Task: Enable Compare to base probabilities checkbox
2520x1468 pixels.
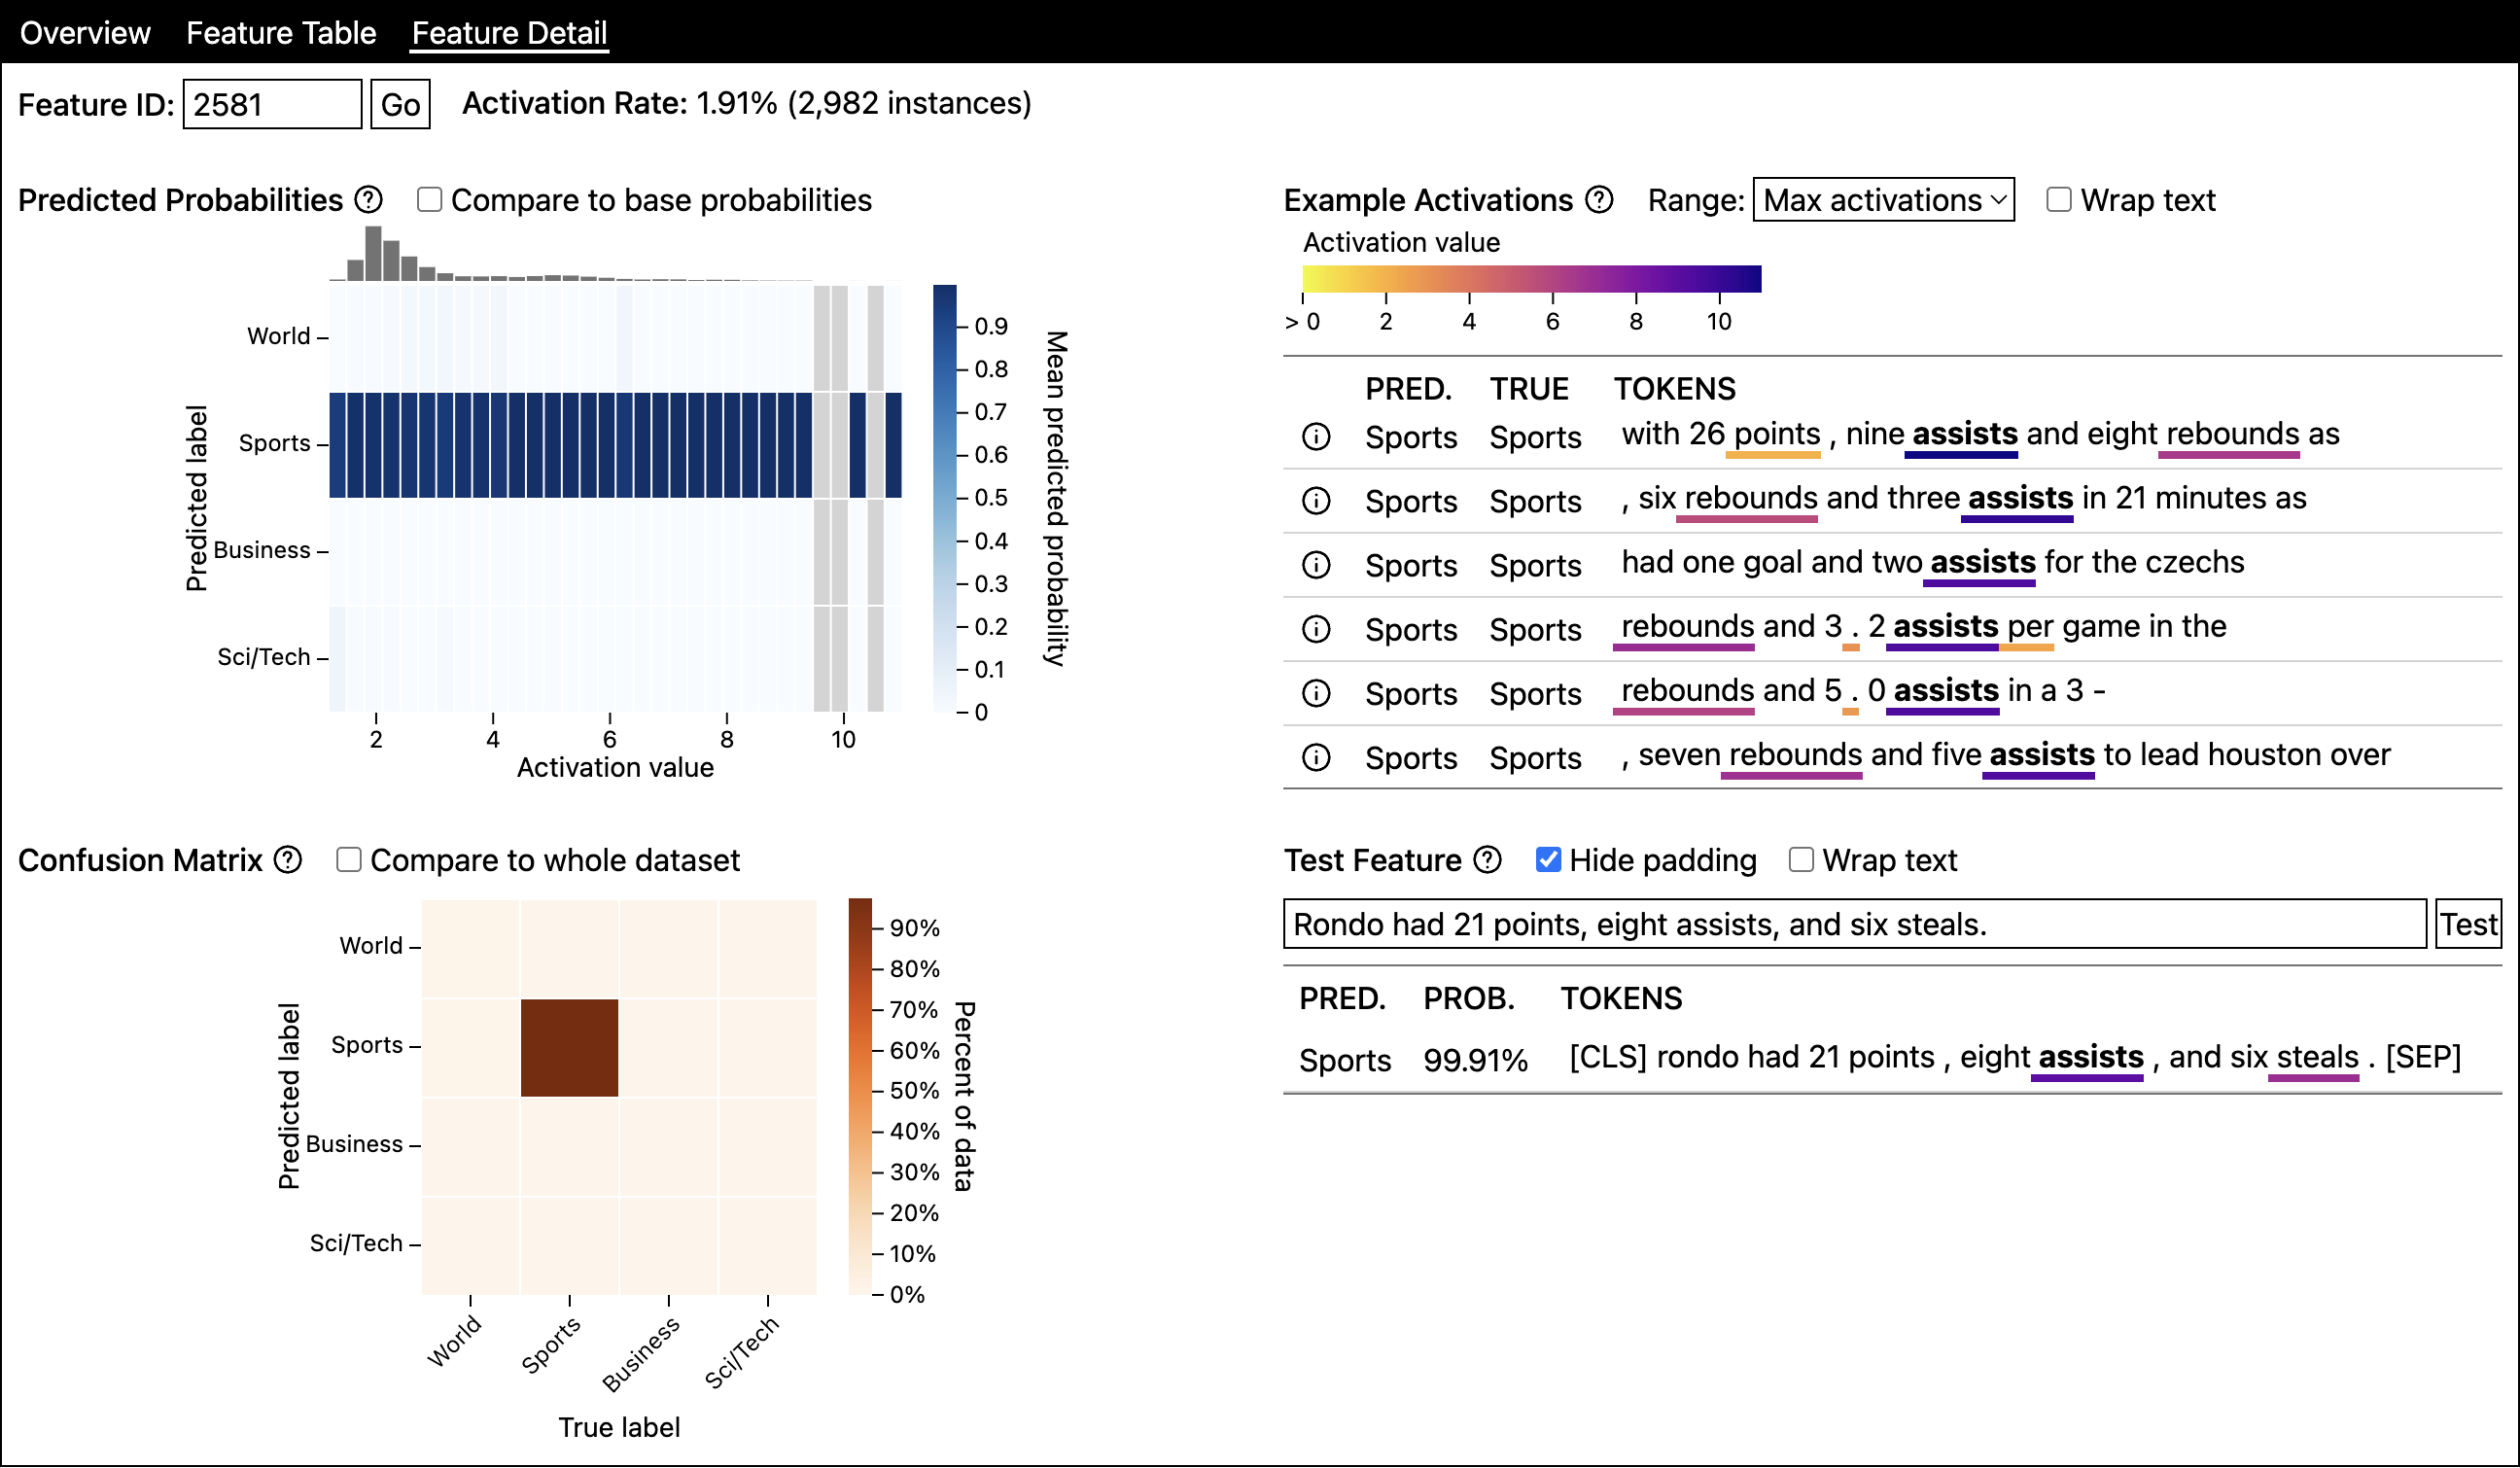Action: coord(430,200)
